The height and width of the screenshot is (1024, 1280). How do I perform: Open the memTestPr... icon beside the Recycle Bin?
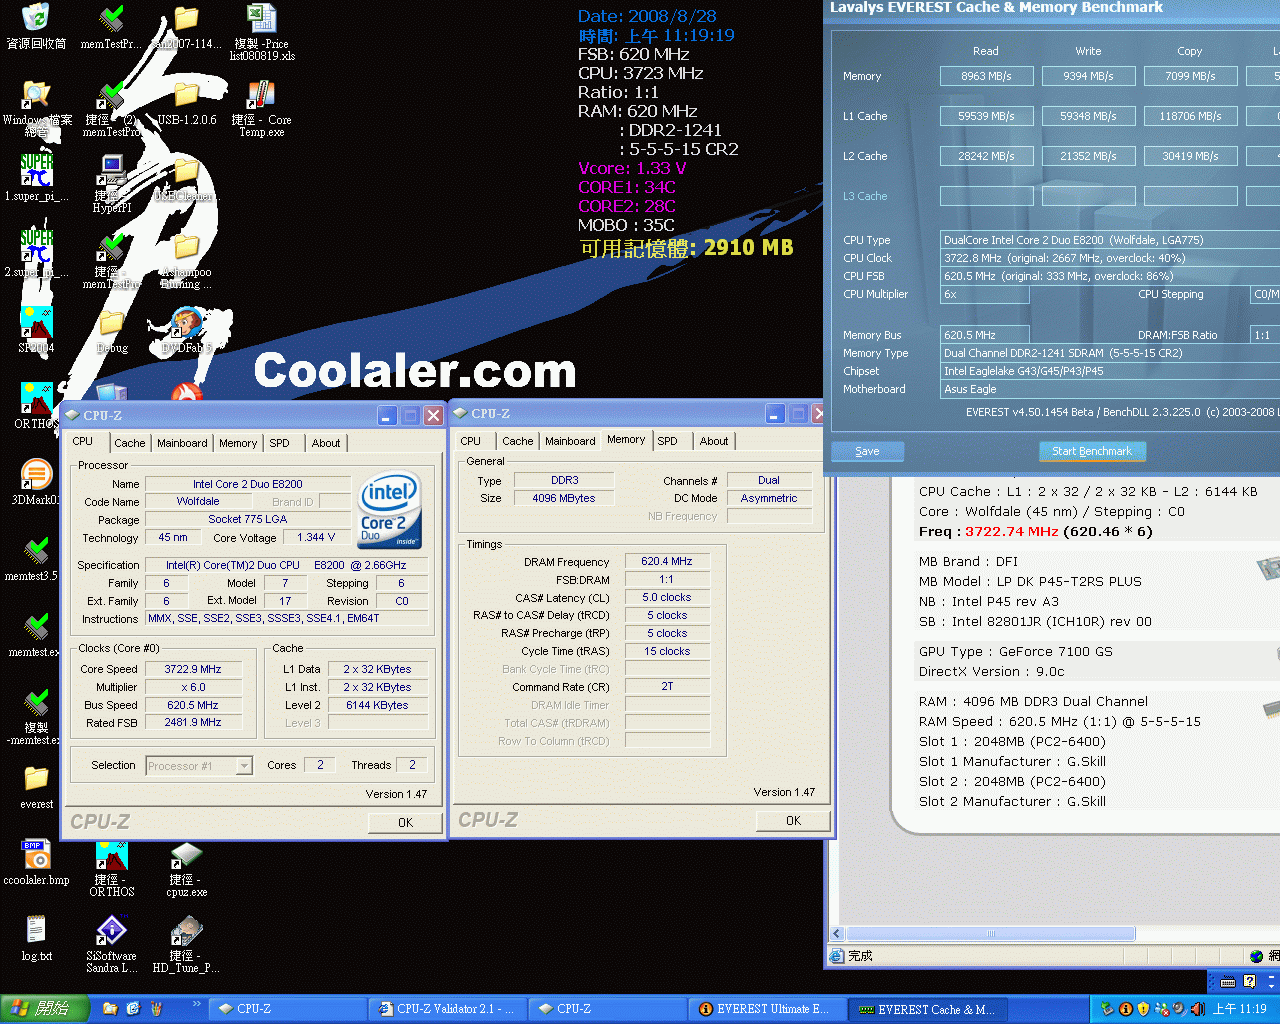coord(110,18)
